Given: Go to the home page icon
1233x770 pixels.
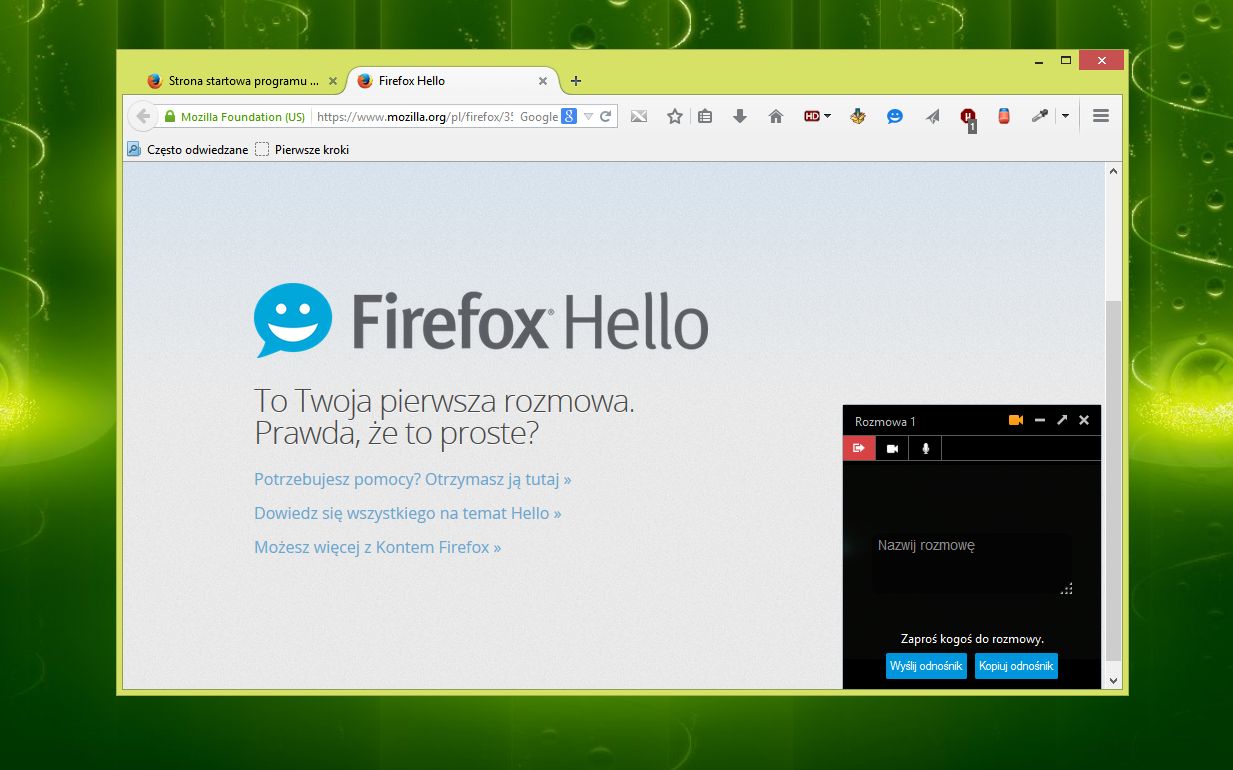Looking at the screenshot, I should (x=775, y=116).
